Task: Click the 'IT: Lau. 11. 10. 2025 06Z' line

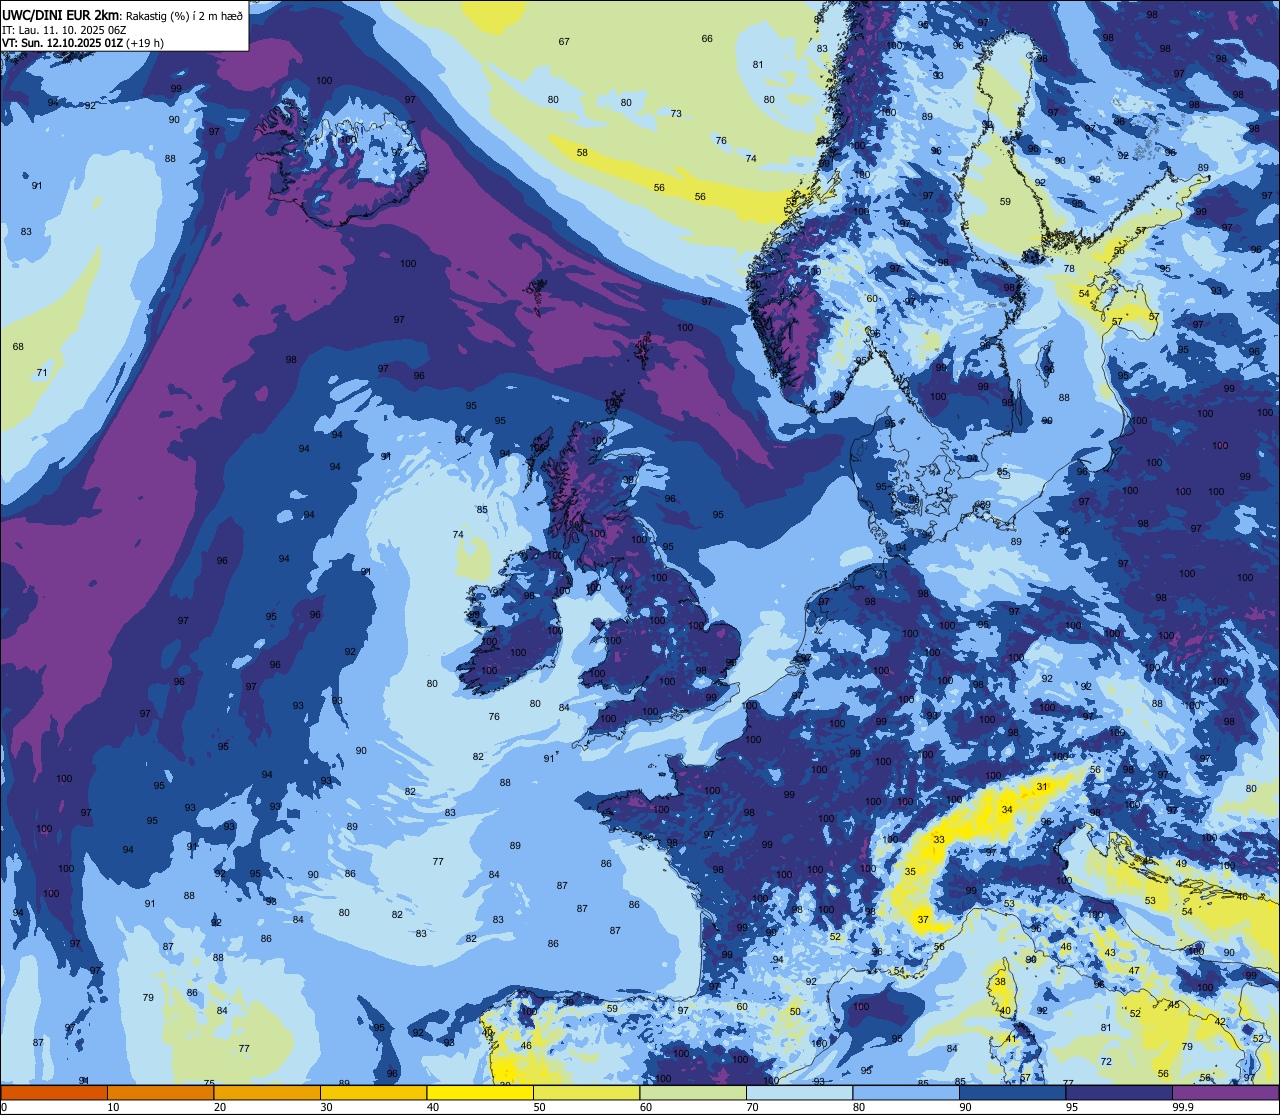Action: (64, 29)
